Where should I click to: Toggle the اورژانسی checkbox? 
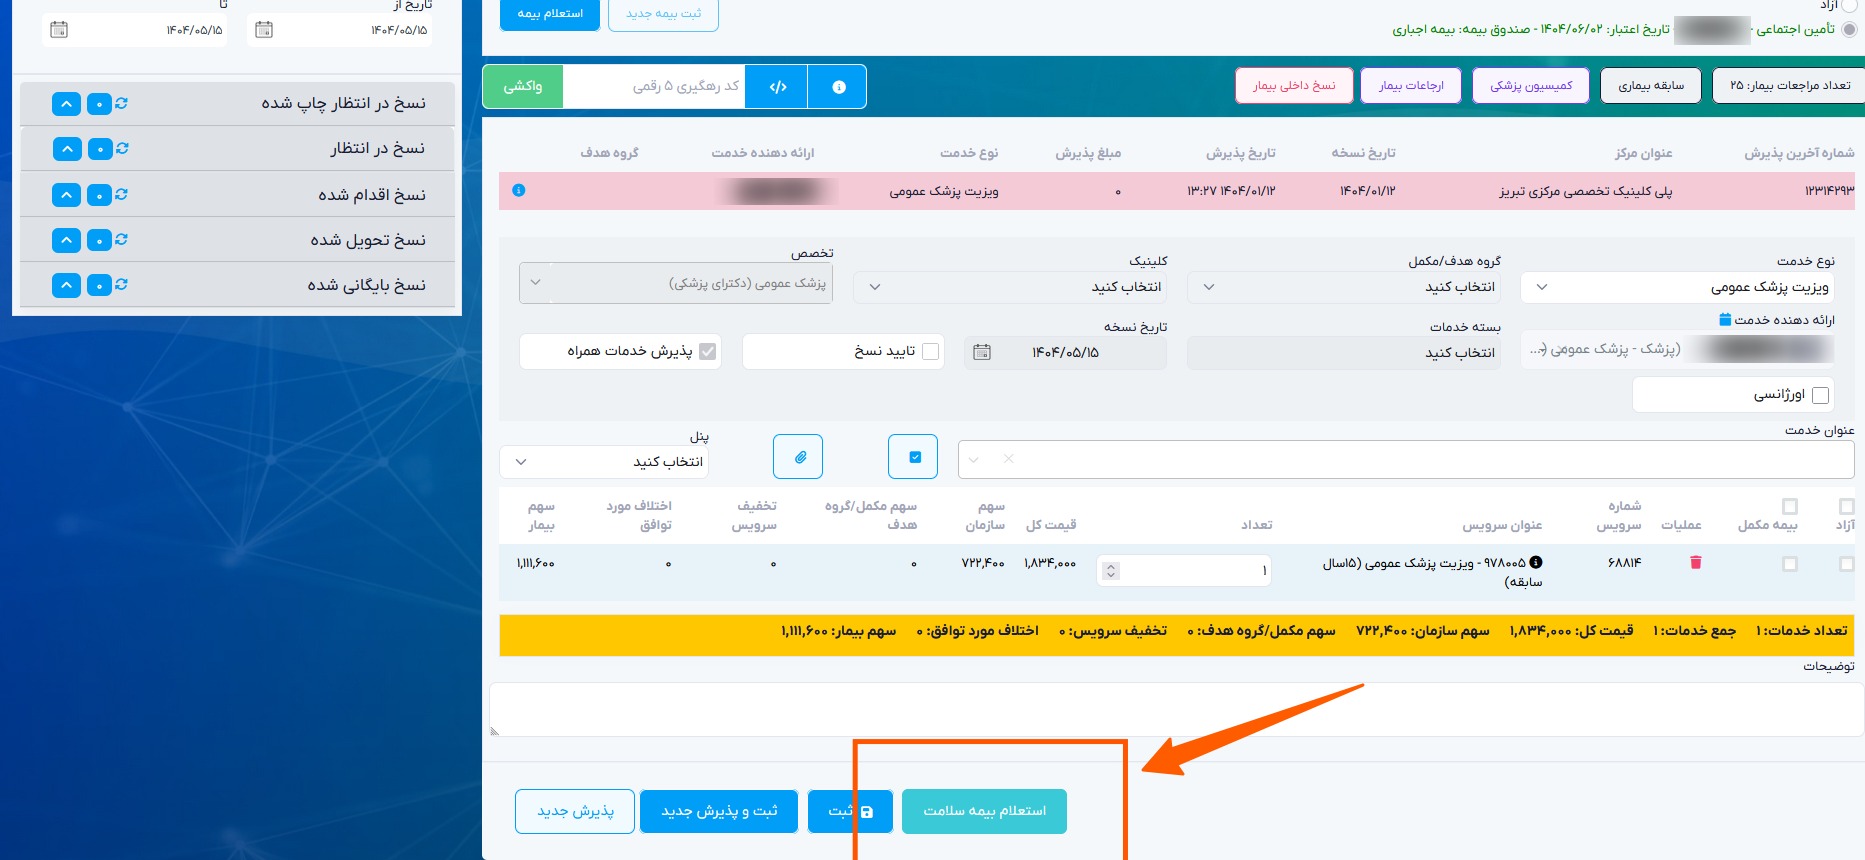(x=1821, y=395)
